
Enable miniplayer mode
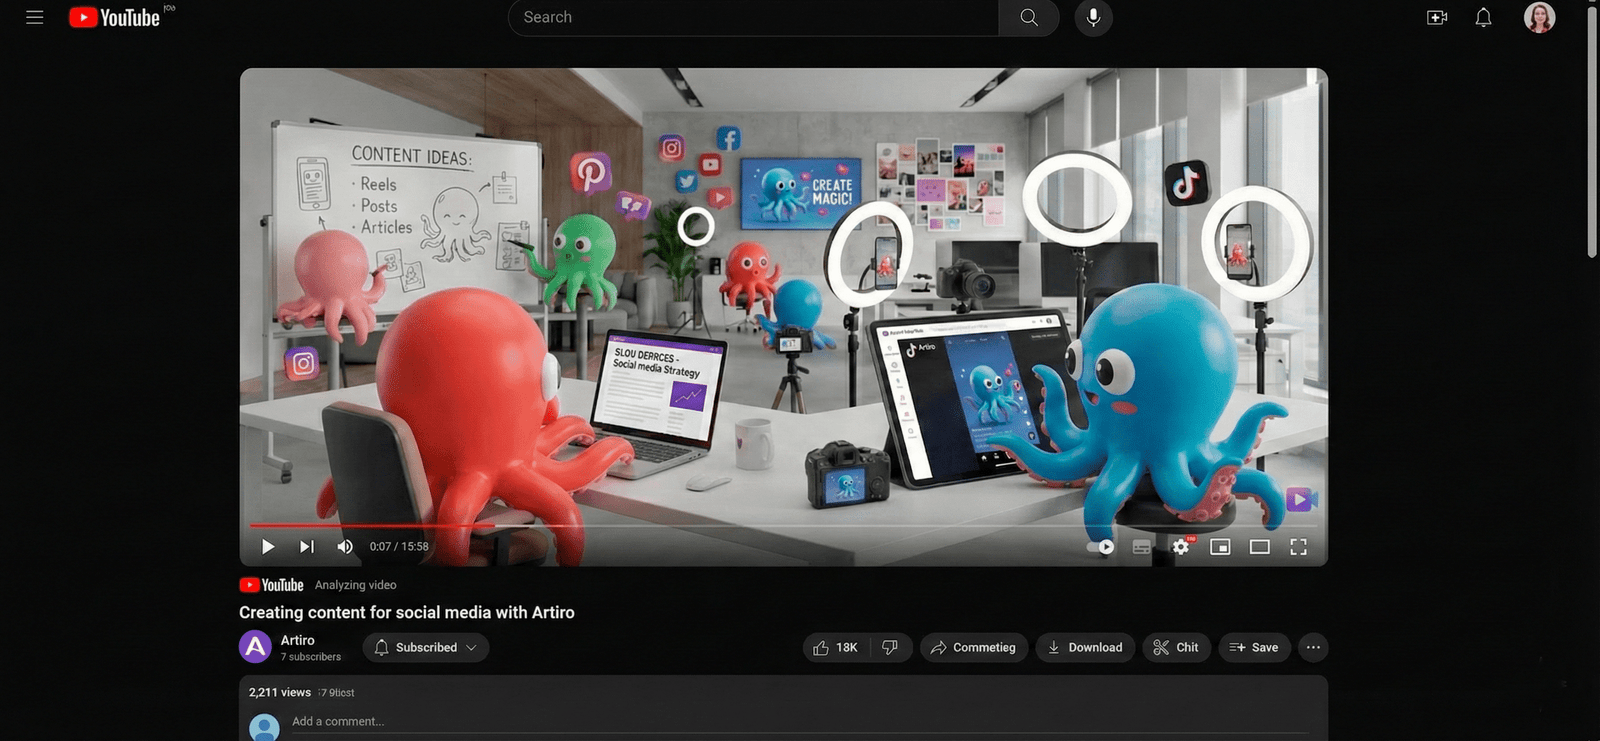pos(1220,547)
